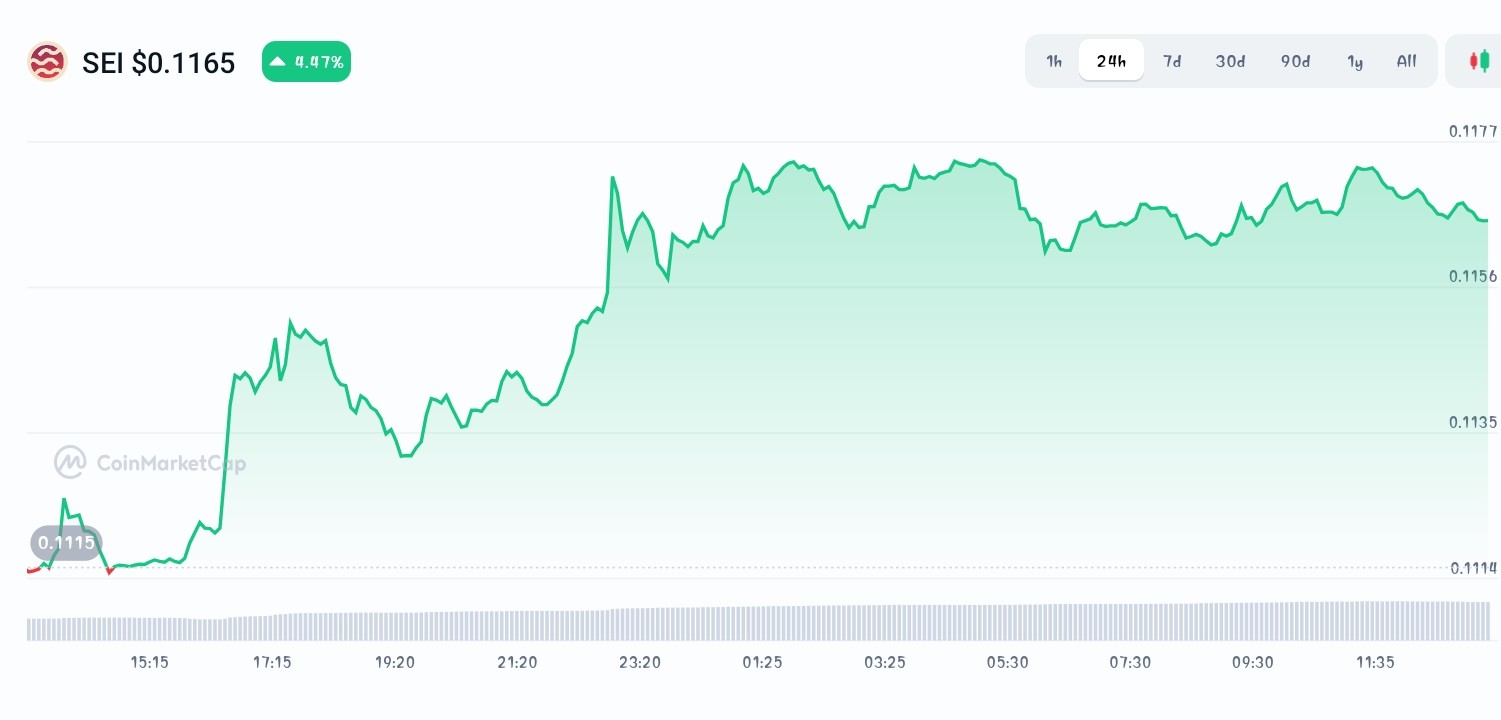
Task: Switch chart to 7d range
Action: point(1172,61)
